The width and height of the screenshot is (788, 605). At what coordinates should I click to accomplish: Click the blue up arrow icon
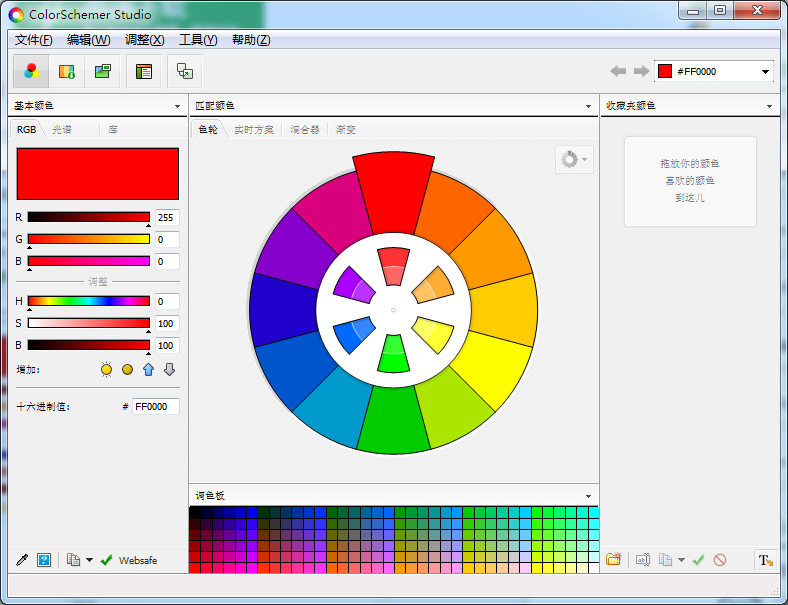coord(148,369)
